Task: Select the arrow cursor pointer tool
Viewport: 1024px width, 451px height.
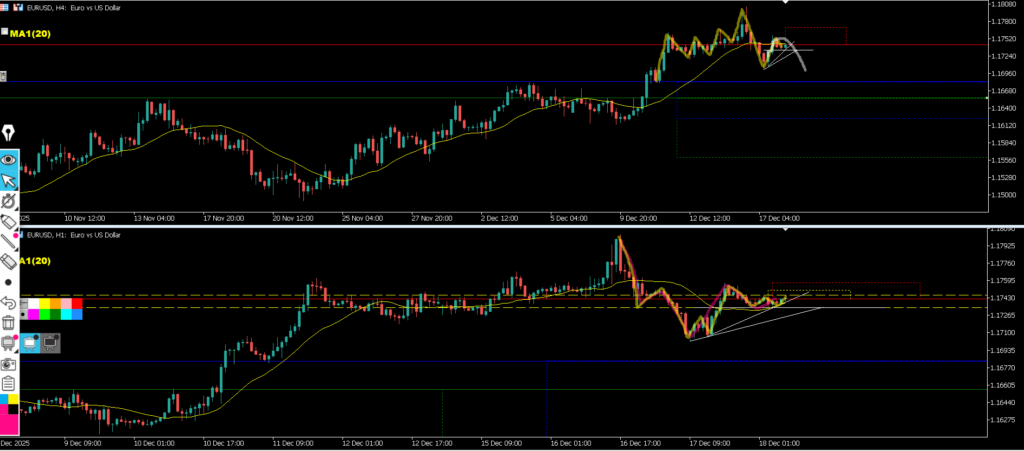Action: (8, 180)
